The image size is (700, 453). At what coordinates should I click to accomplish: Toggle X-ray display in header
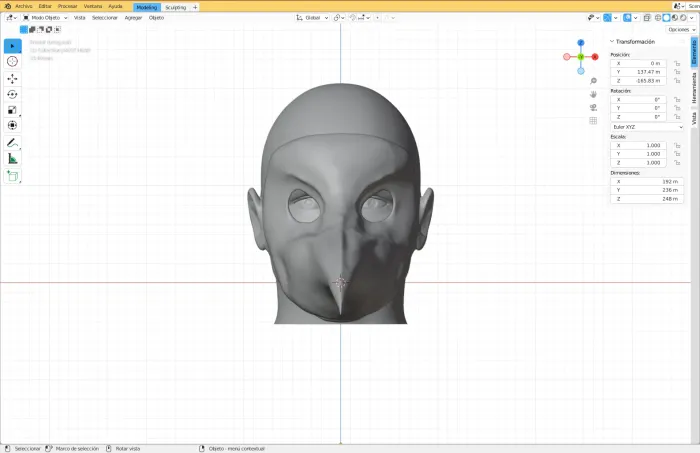[x=647, y=18]
